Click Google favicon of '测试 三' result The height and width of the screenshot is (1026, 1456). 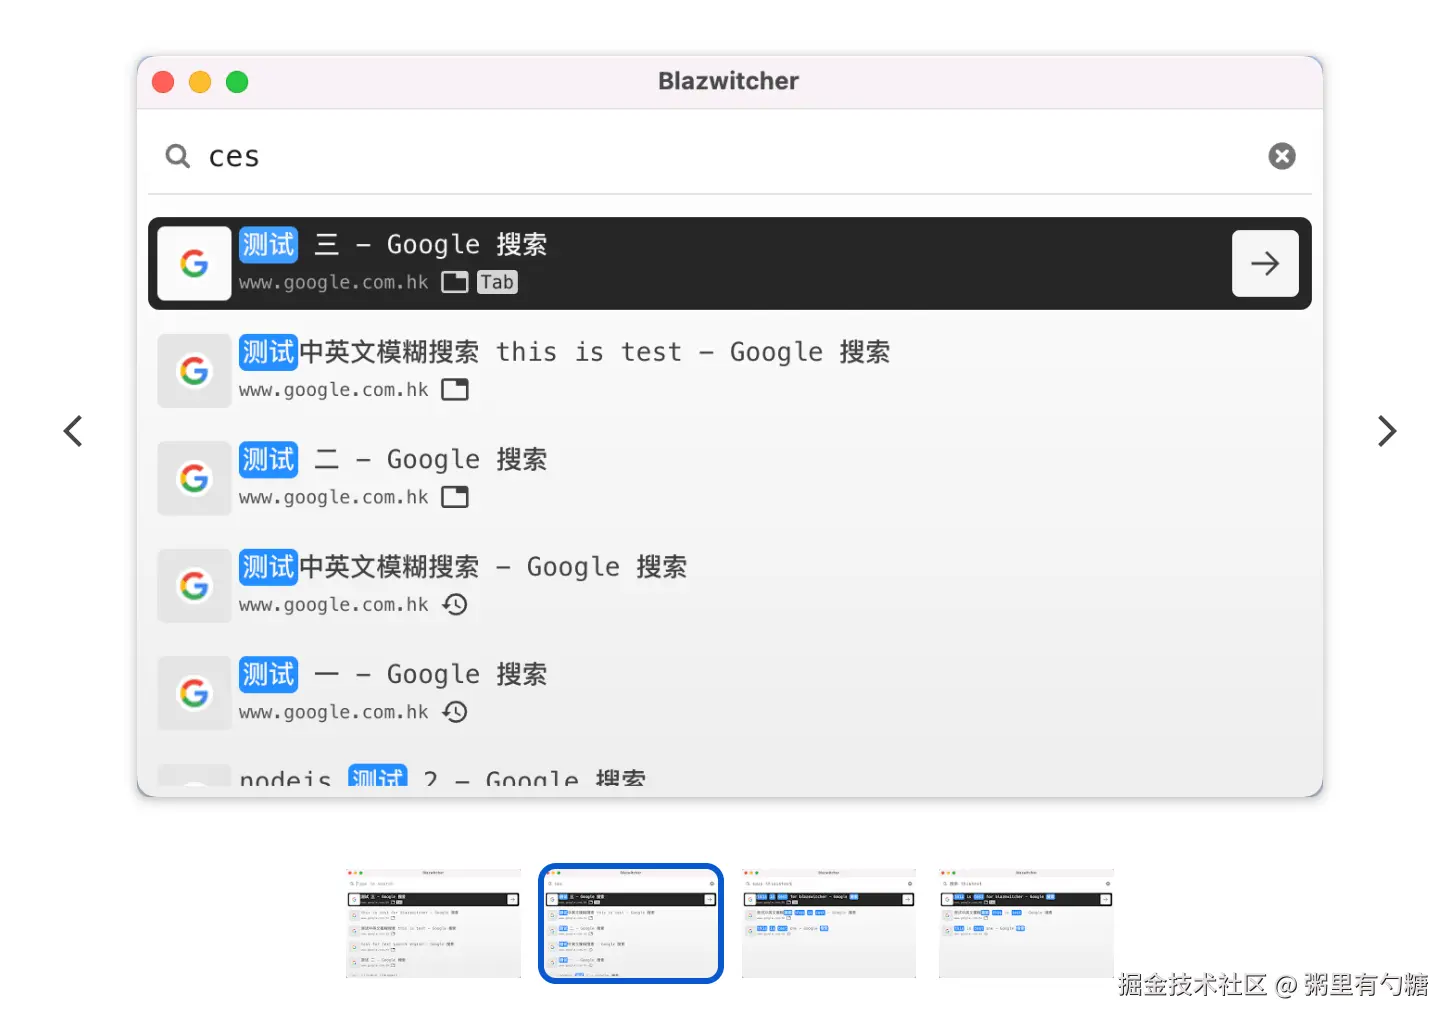point(194,264)
